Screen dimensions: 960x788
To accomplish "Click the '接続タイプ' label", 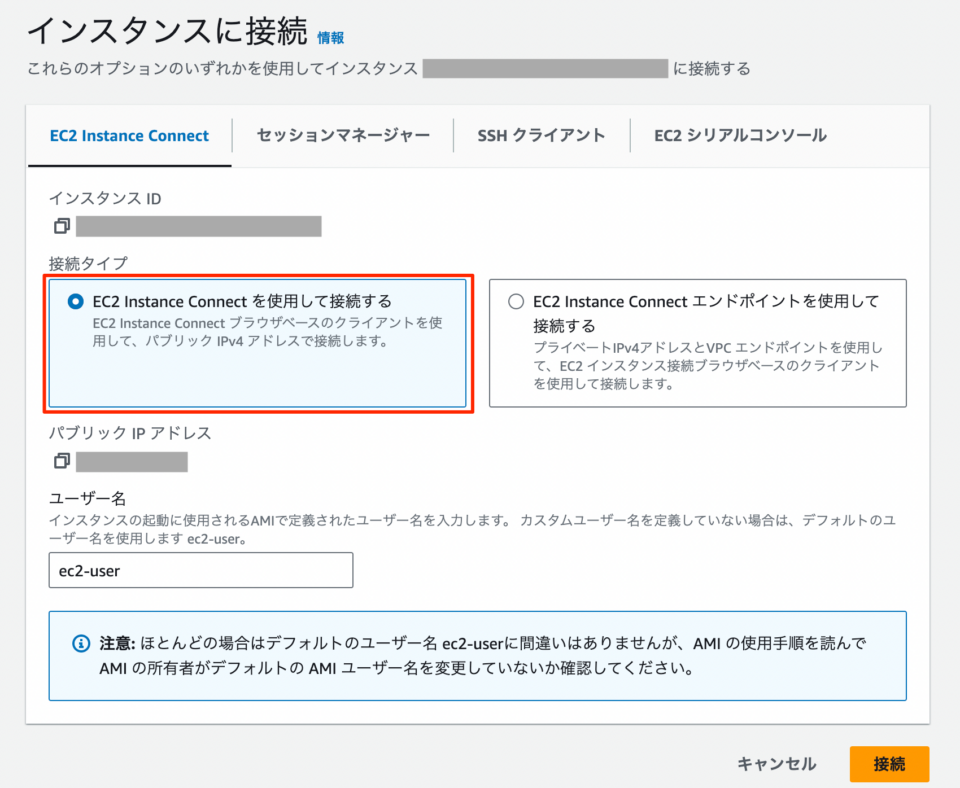I will point(88,263).
